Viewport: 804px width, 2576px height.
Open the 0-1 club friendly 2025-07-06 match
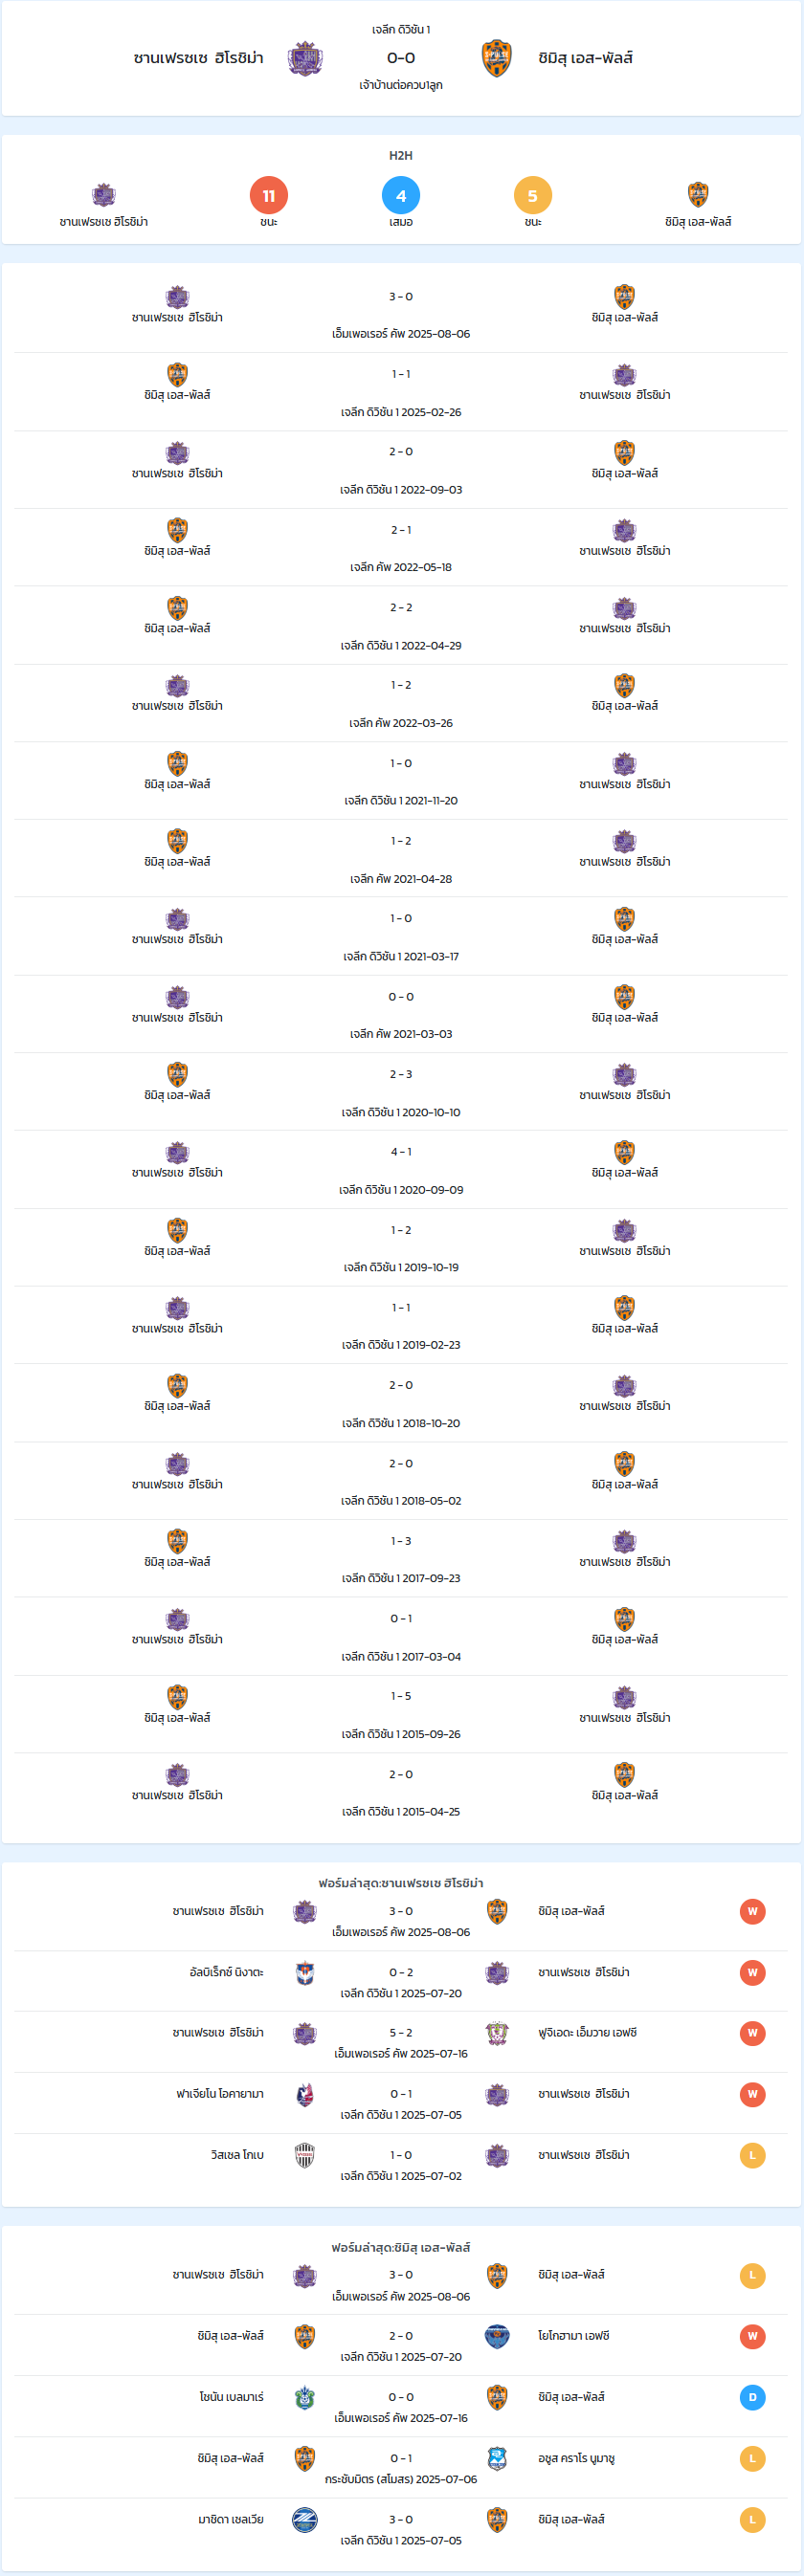(x=401, y=2467)
